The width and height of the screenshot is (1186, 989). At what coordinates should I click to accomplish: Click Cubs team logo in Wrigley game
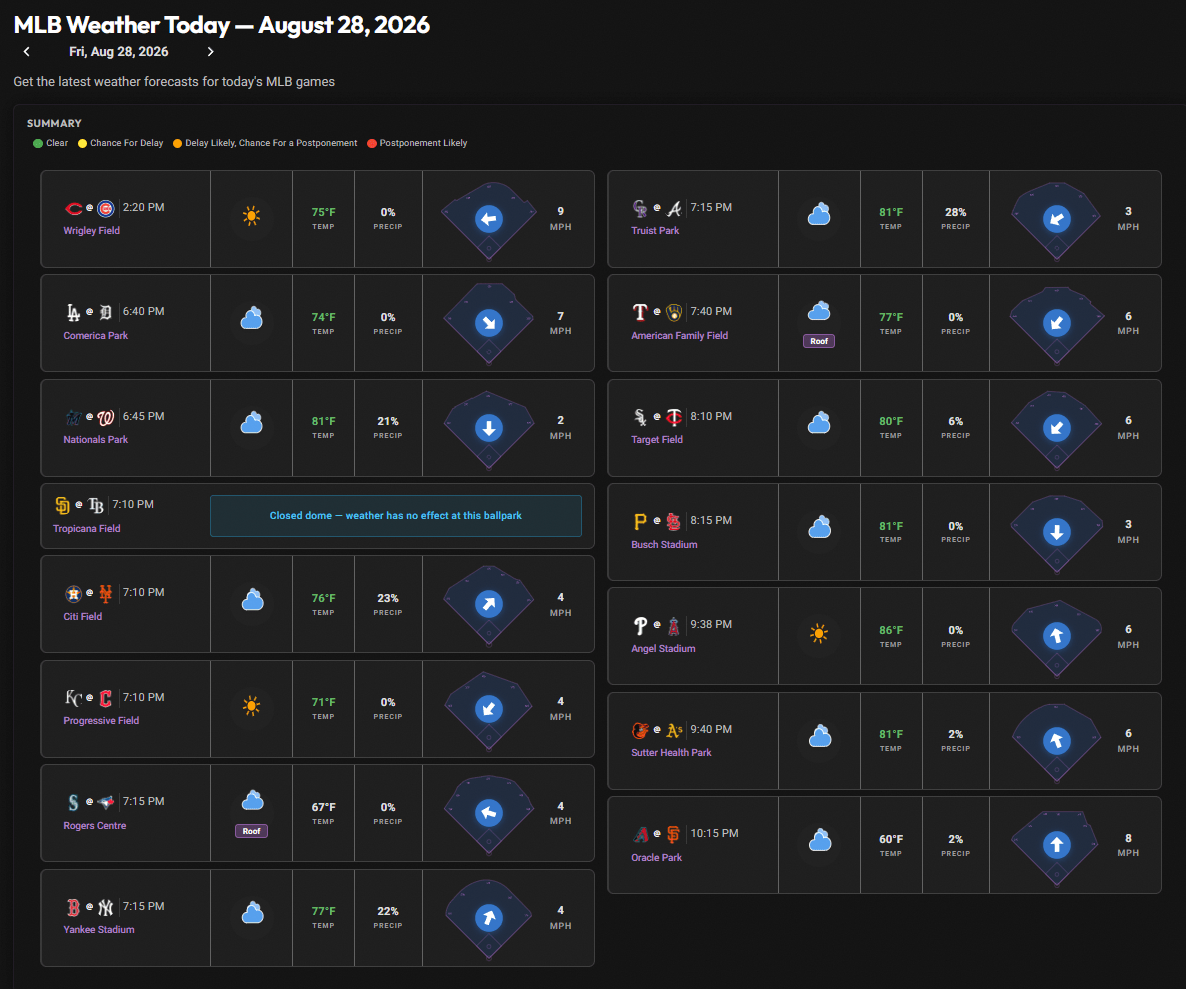[106, 209]
